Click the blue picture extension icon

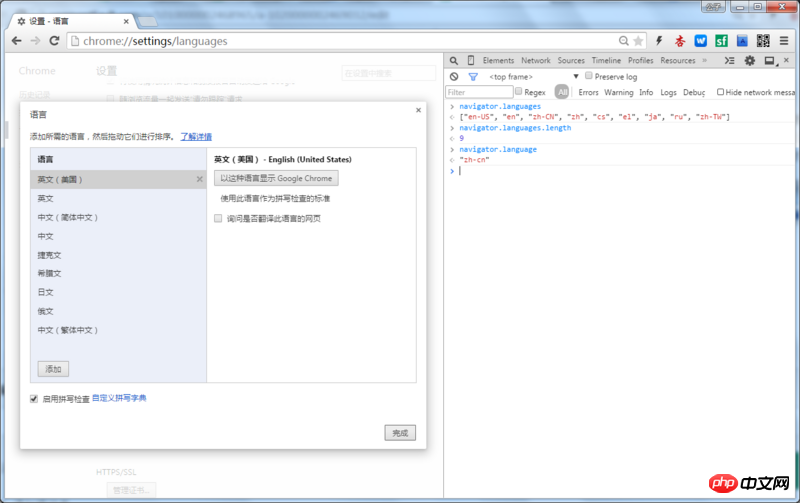tap(742, 41)
